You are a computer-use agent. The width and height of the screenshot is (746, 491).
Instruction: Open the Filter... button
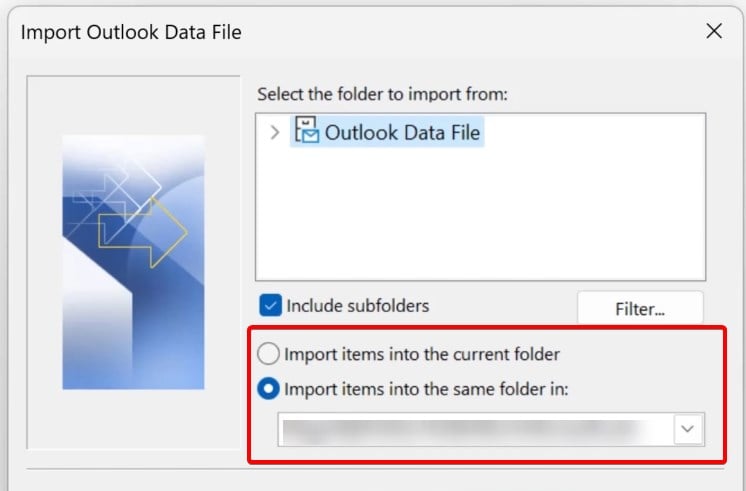(x=640, y=309)
